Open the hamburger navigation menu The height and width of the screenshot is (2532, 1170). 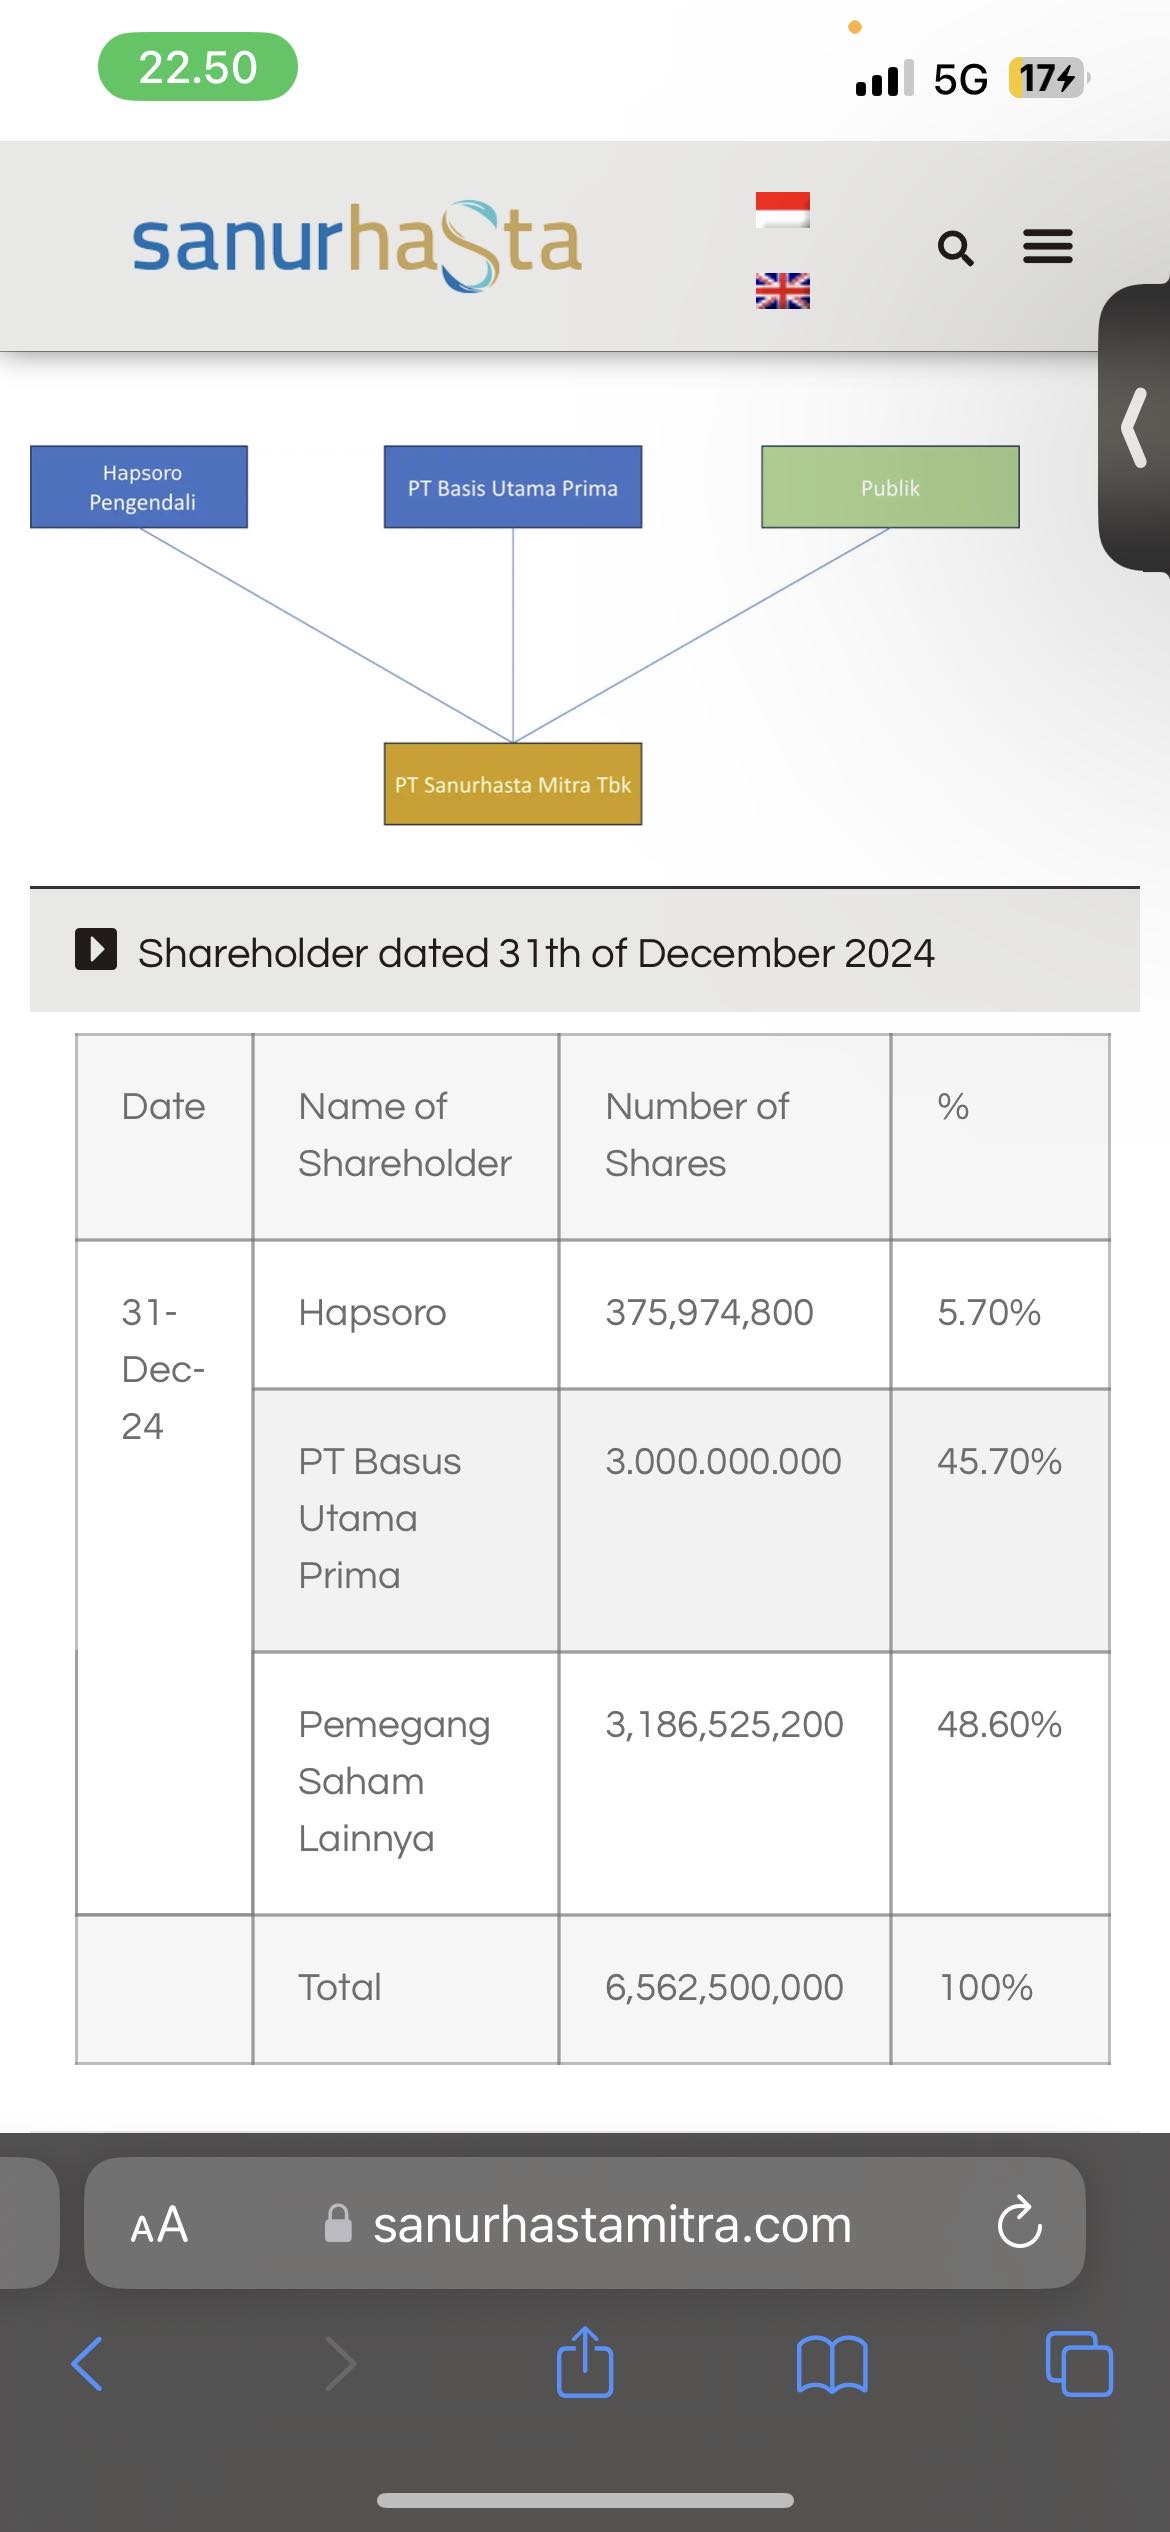[1047, 246]
